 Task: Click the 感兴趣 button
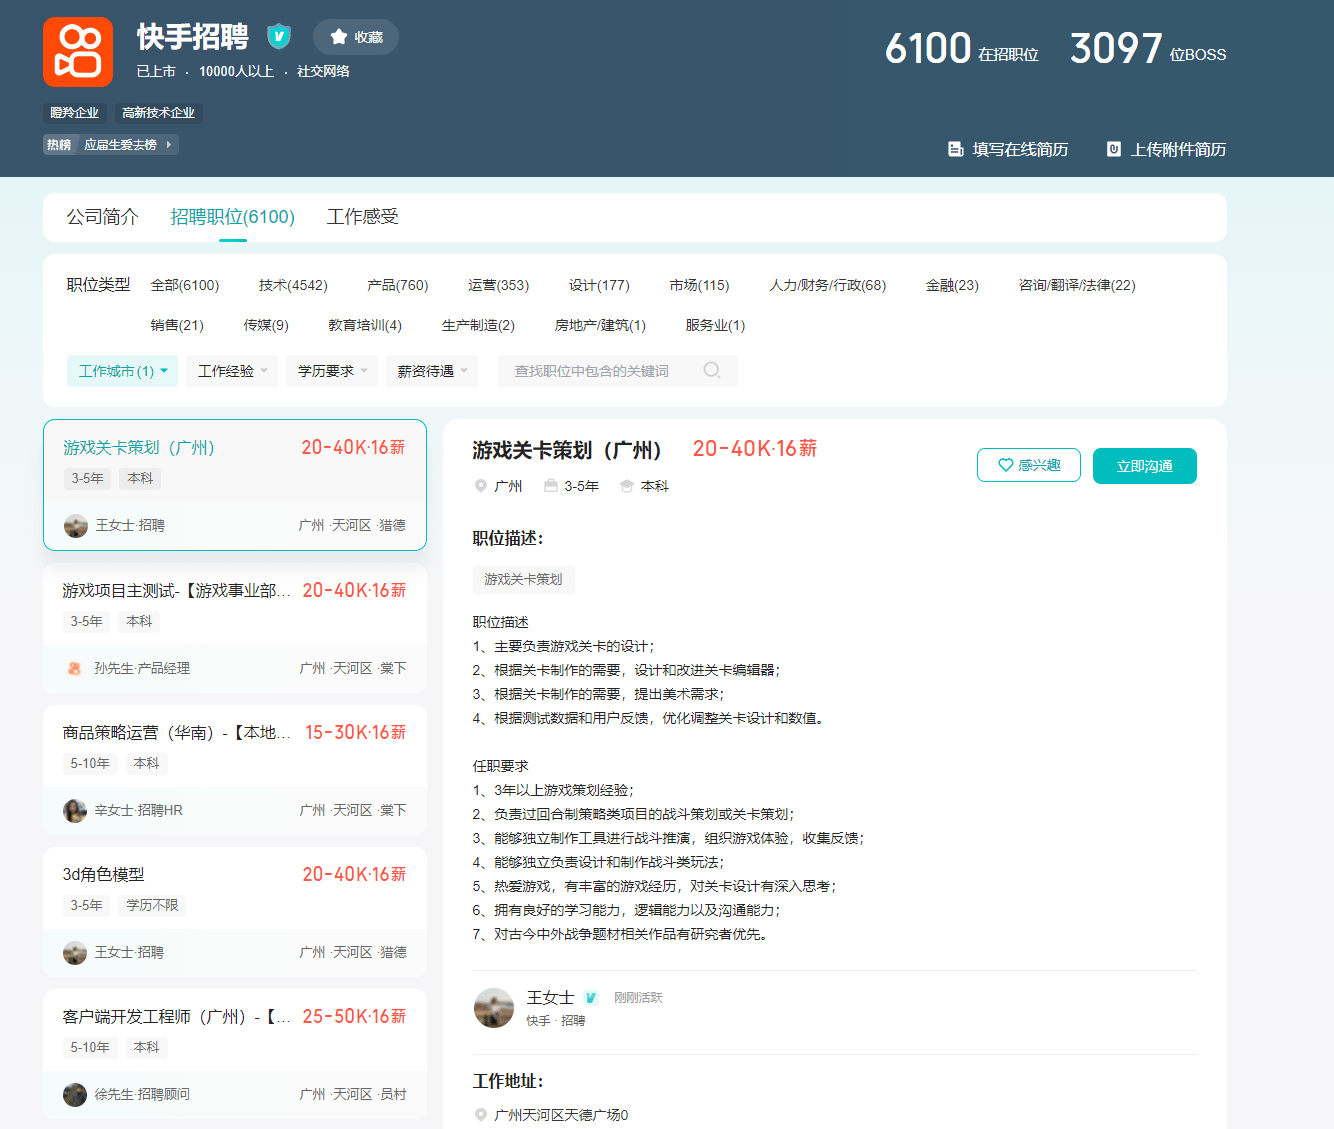pyautogui.click(x=1029, y=465)
